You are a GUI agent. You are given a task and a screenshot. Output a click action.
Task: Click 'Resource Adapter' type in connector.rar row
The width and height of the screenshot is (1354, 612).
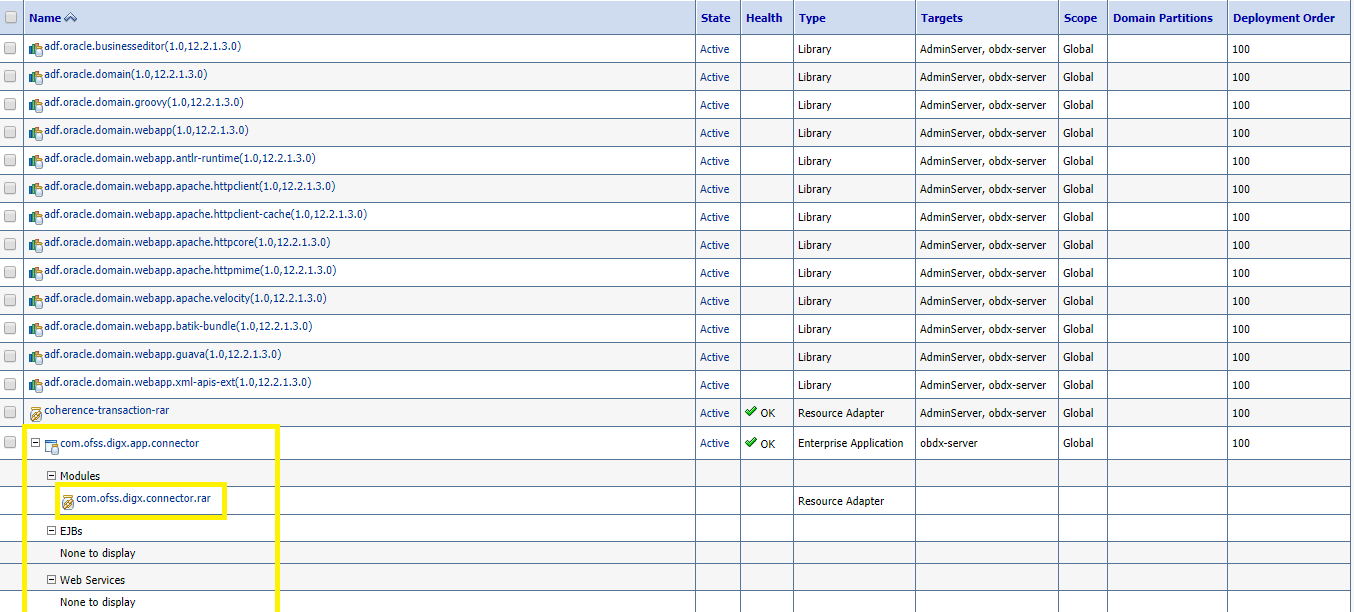click(841, 501)
